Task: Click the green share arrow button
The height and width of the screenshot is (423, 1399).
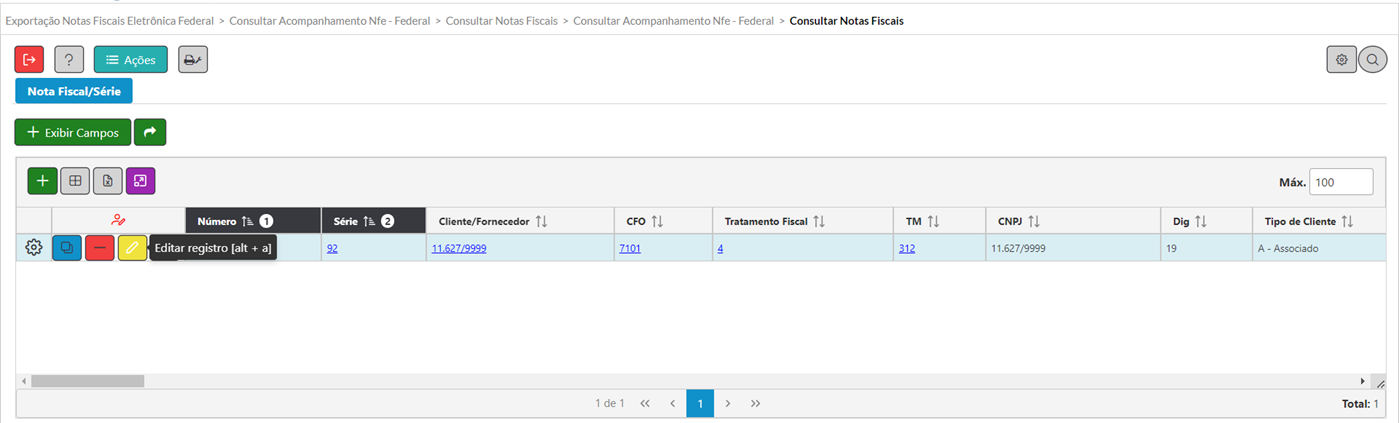Action: click(x=150, y=132)
